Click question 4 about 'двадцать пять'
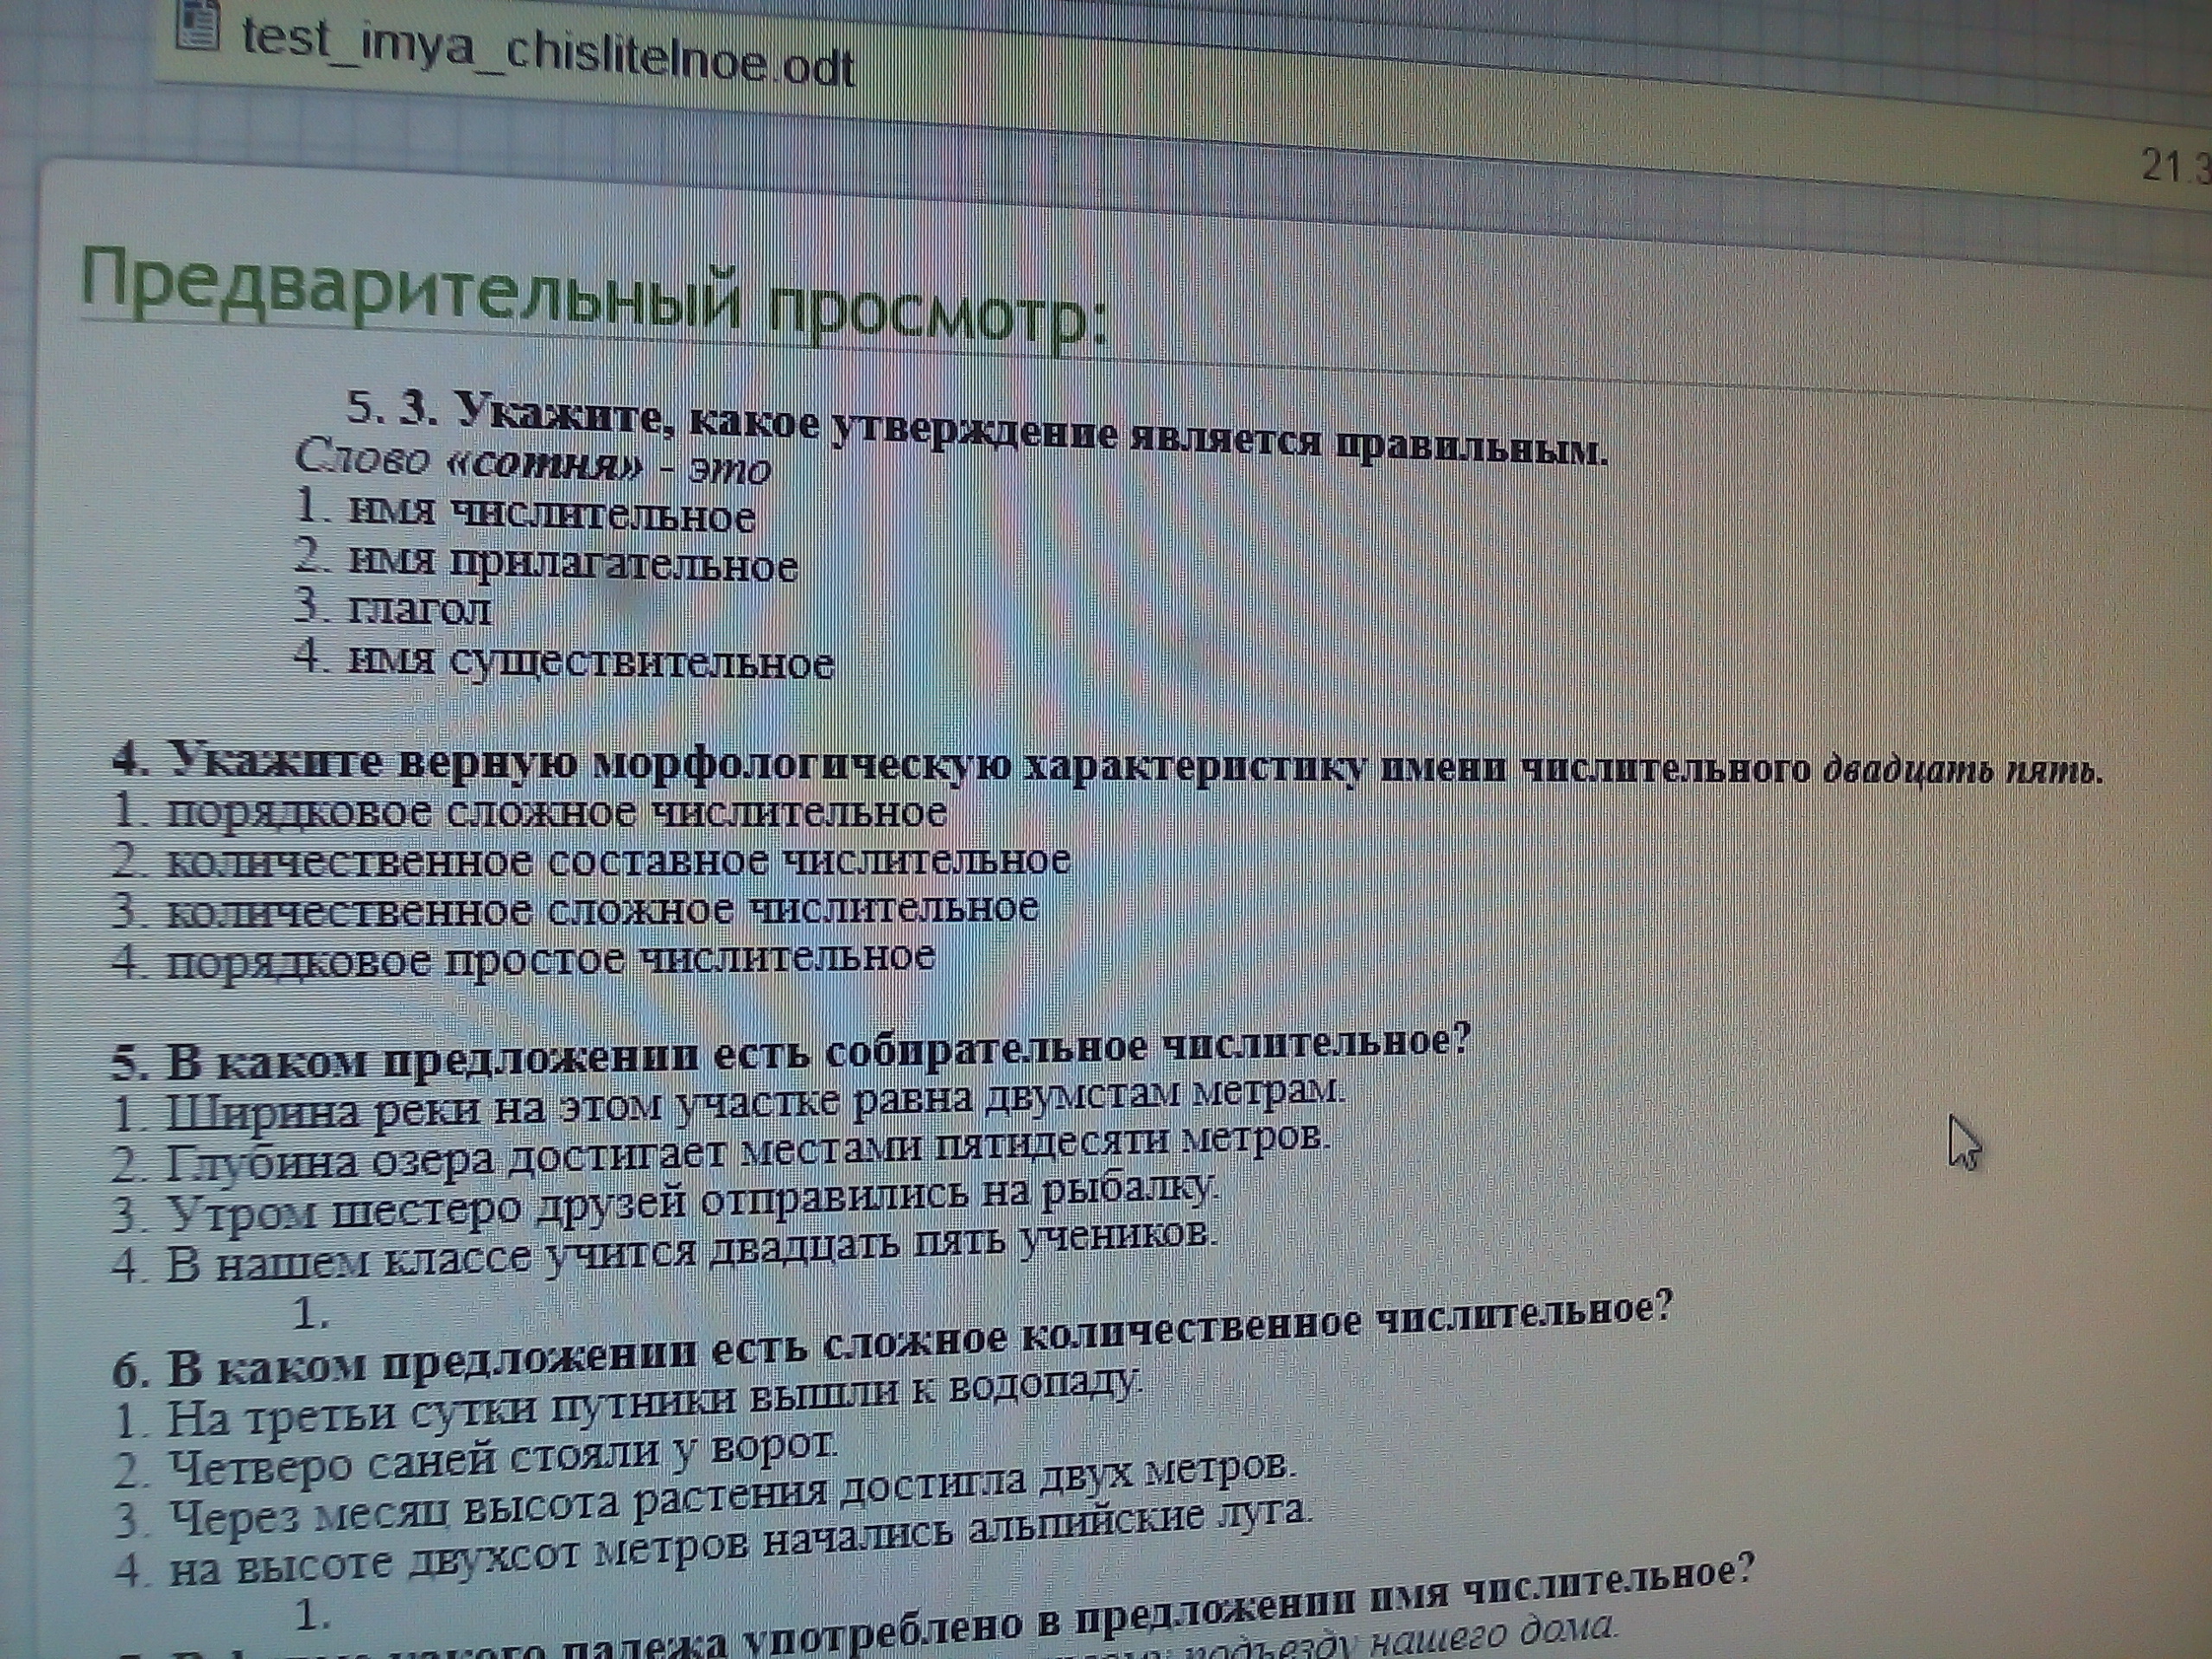This screenshot has height=1659, width=2212. coord(1105,768)
